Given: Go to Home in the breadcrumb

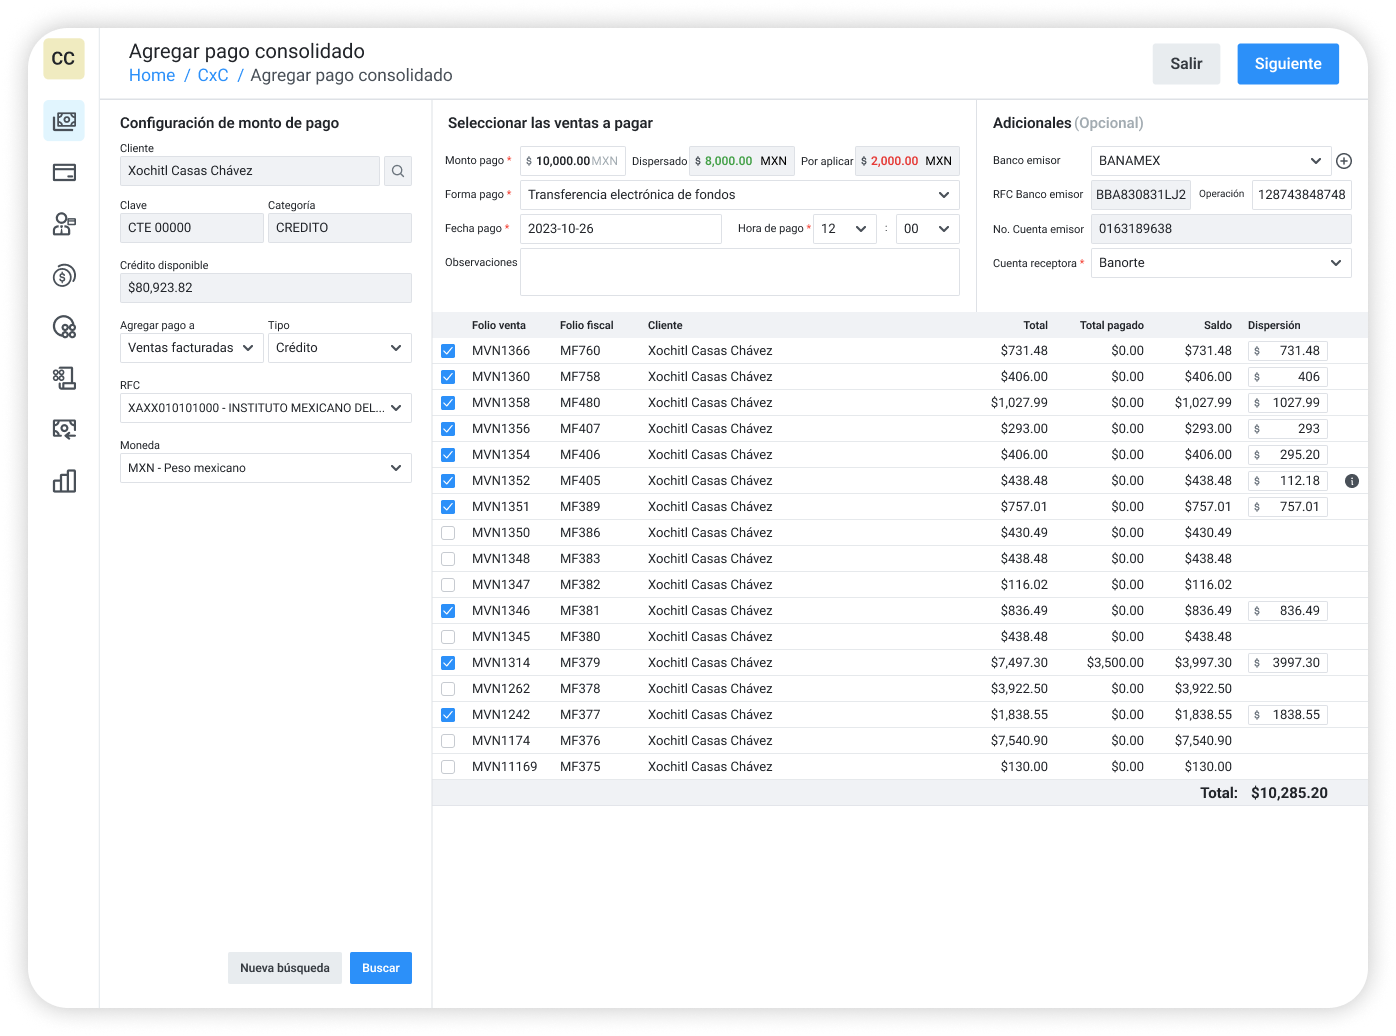Looking at the screenshot, I should (152, 76).
